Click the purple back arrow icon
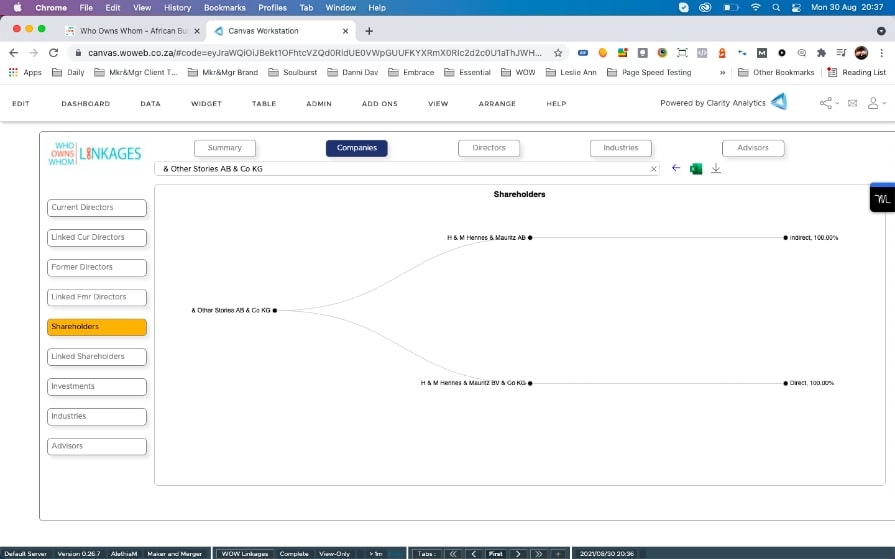Screen dimensions: 895x559 676,168
